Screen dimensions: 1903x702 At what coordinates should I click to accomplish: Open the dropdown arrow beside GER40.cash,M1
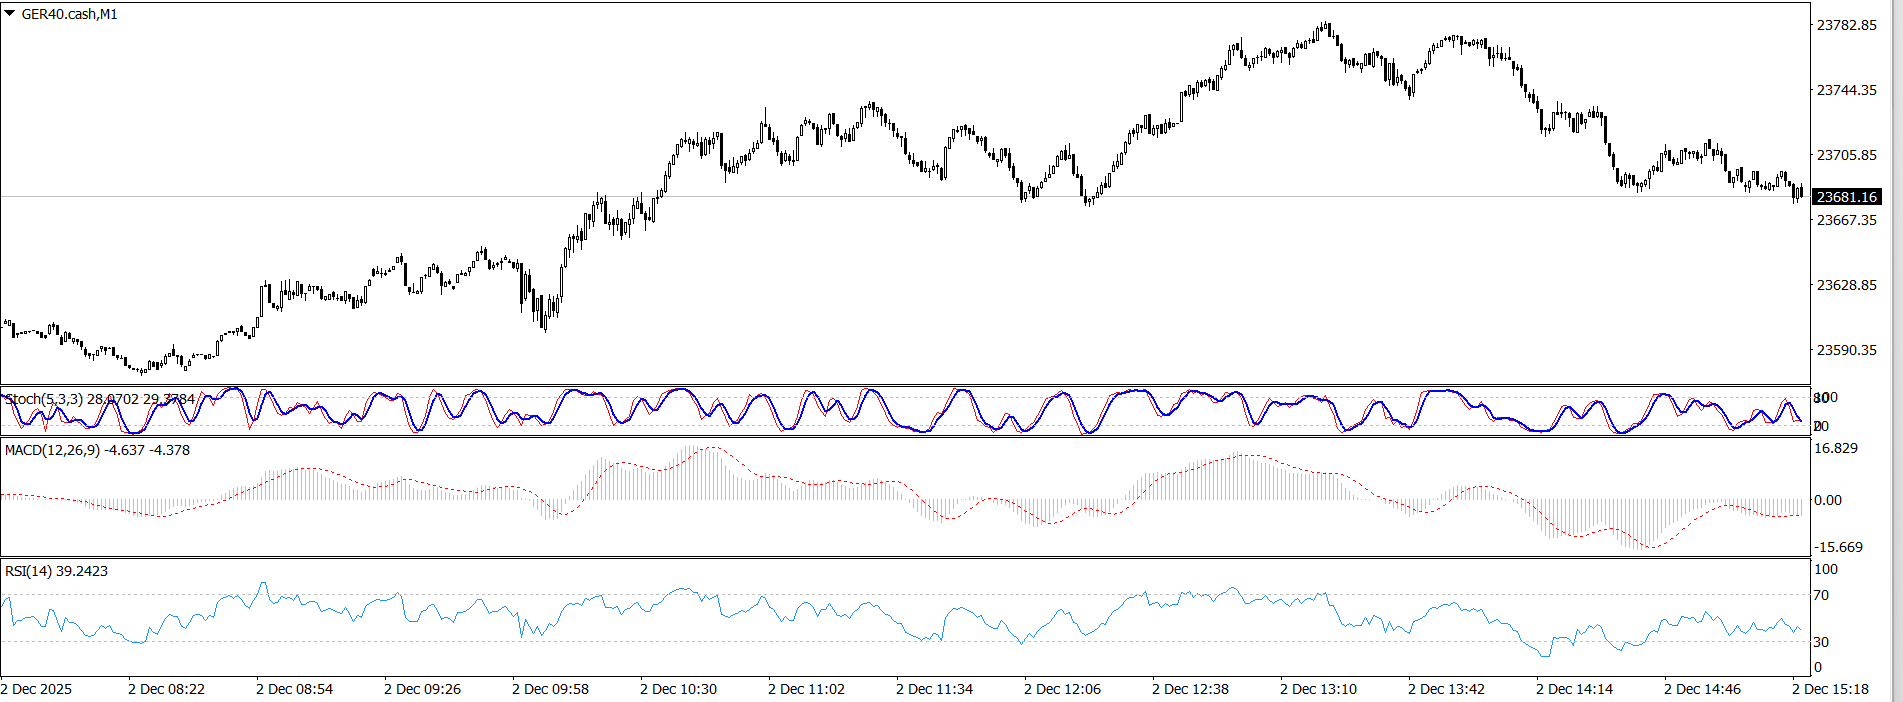point(10,14)
